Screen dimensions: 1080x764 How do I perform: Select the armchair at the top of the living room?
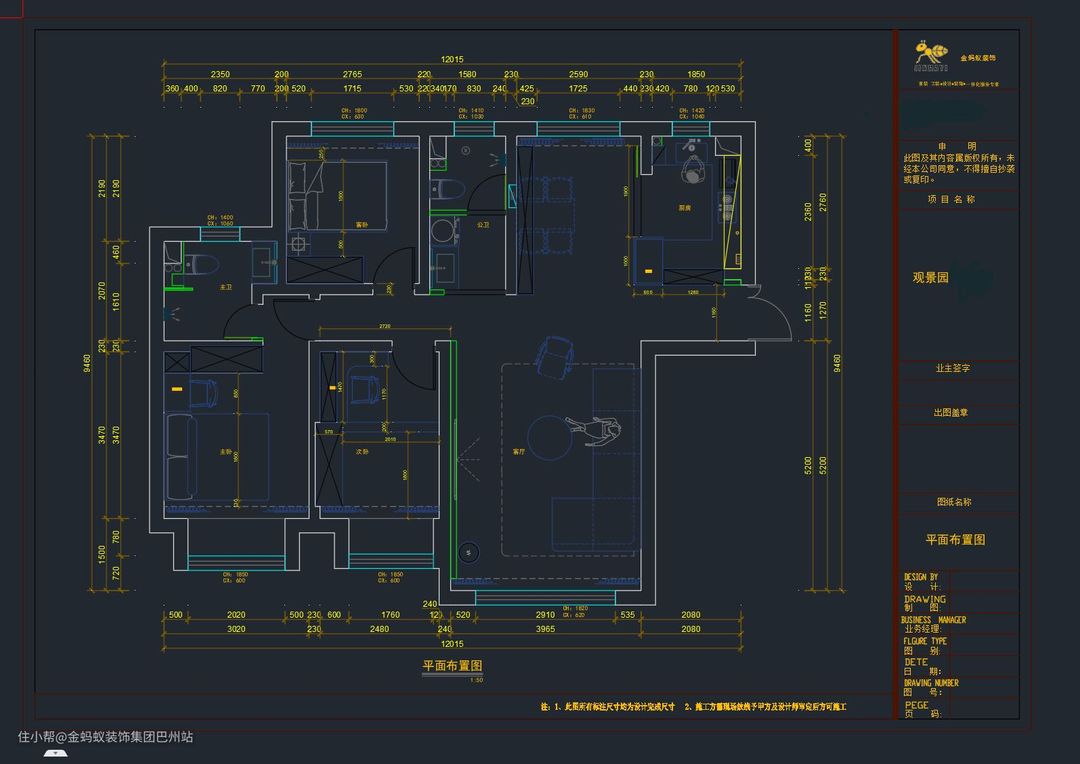[x=553, y=355]
